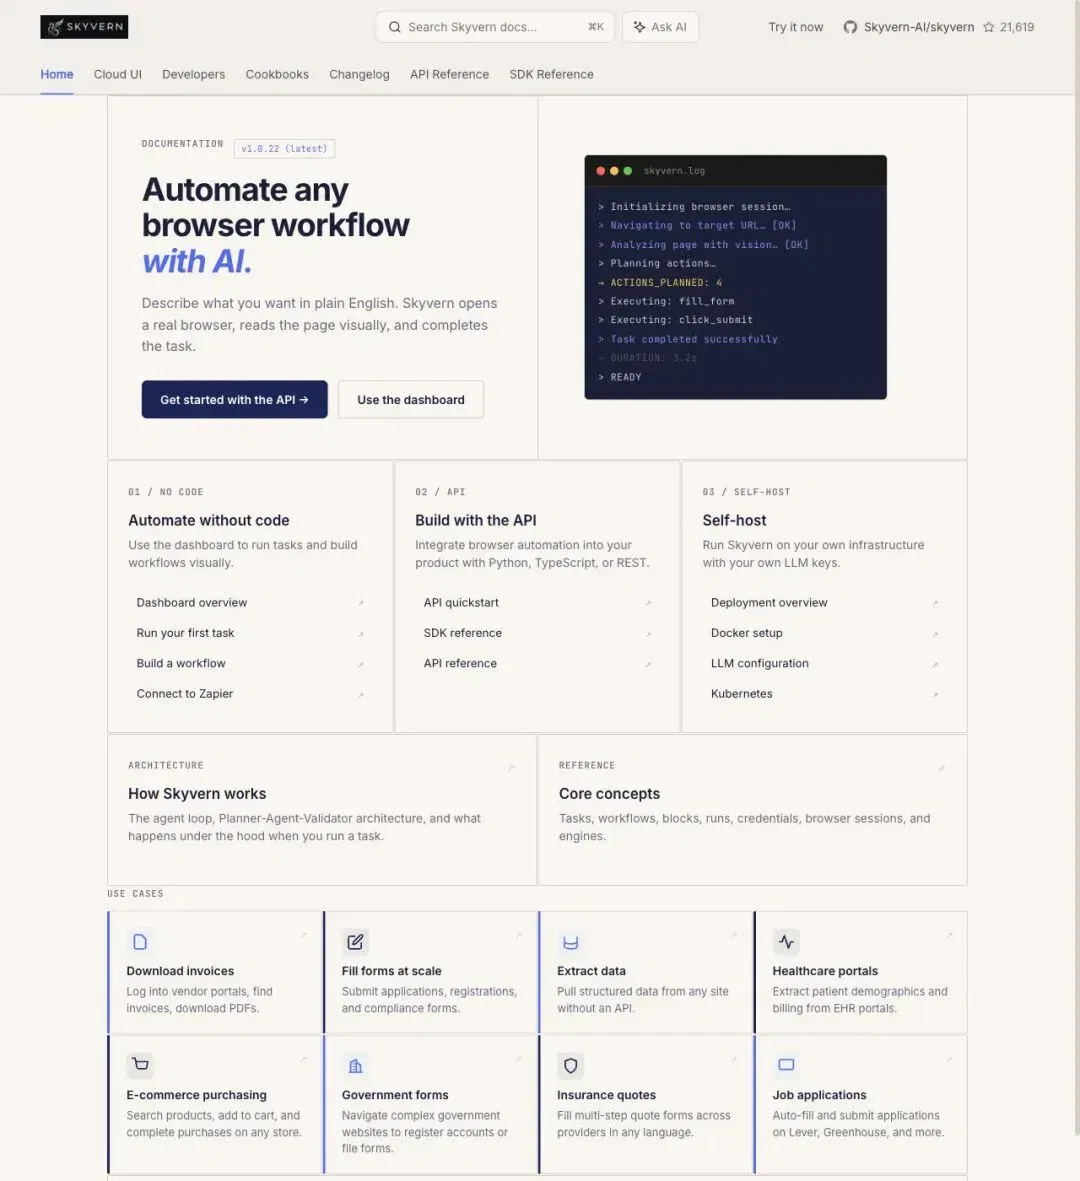Click arrow icon on How Skyvern works card

[x=511, y=767]
